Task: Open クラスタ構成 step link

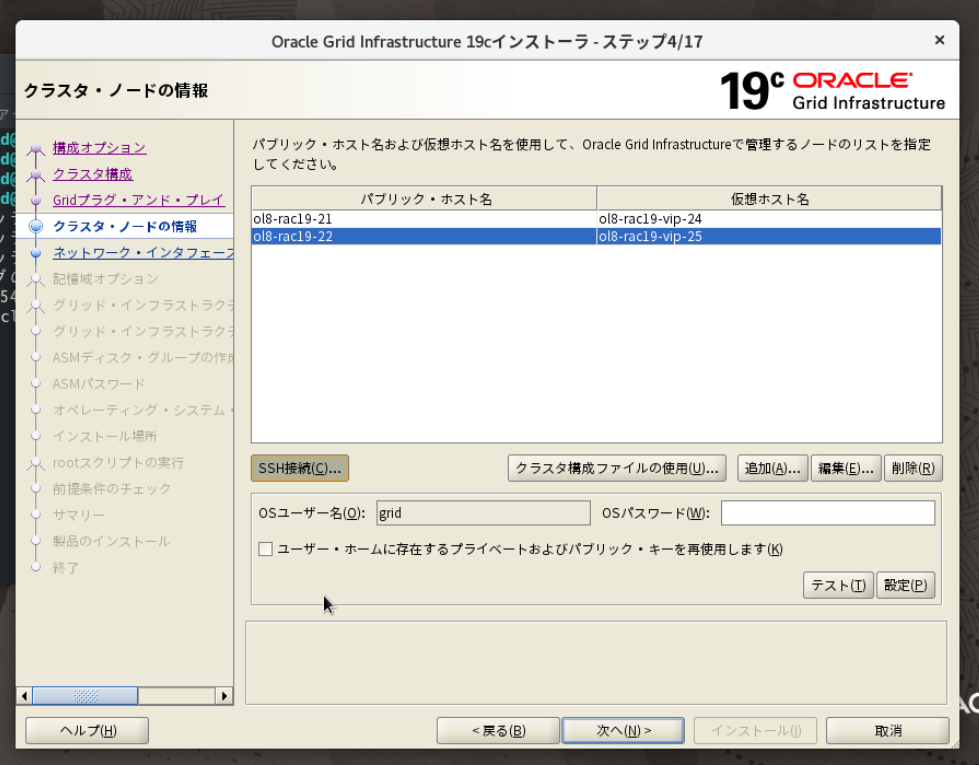Action: click(x=93, y=174)
